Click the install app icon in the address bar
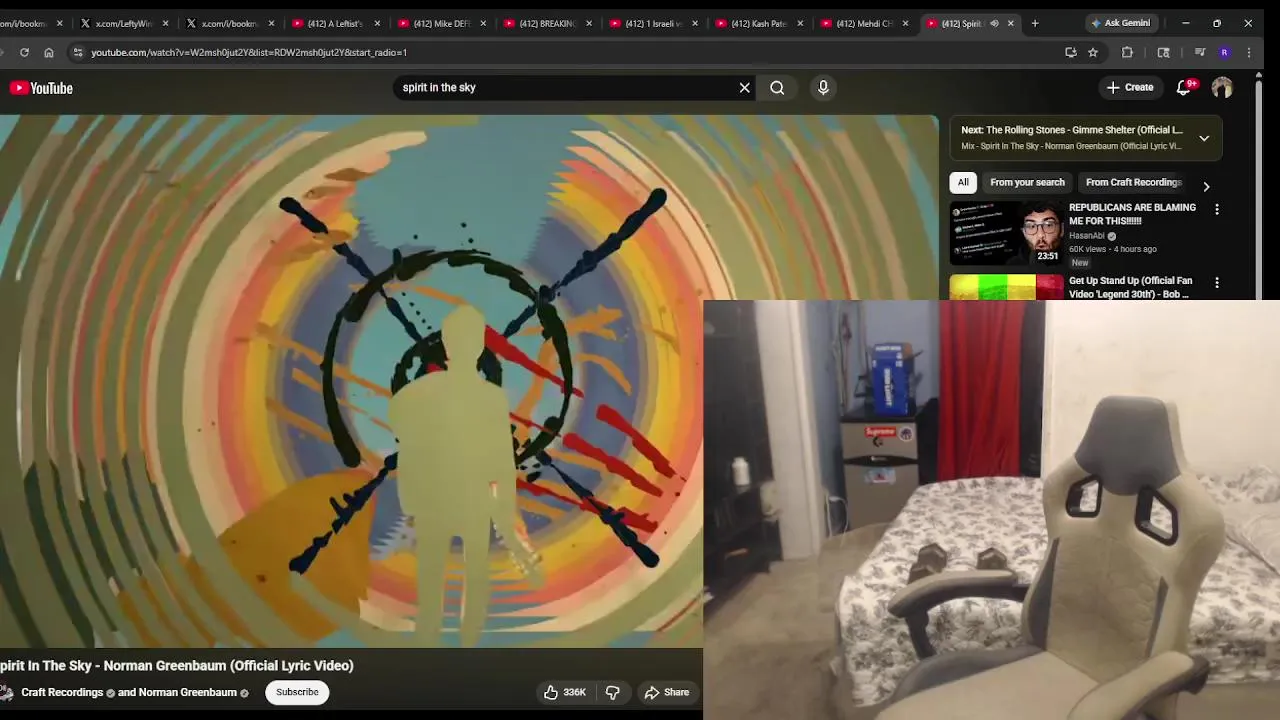 pos(1071,52)
